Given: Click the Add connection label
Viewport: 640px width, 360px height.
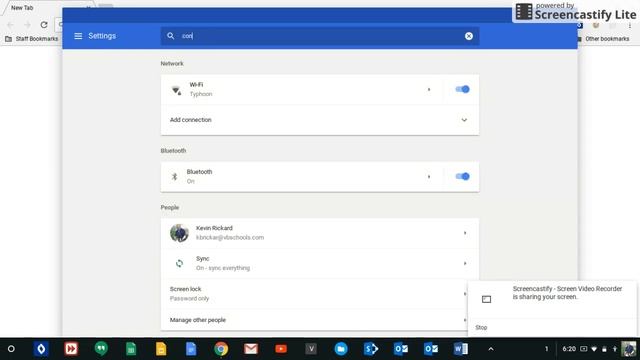Looking at the screenshot, I should pyautogui.click(x=191, y=120).
